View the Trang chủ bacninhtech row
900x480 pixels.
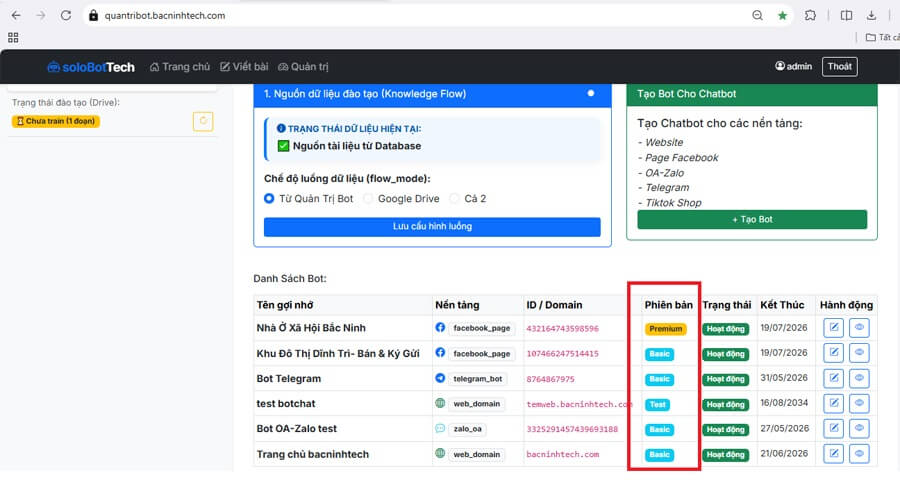[x=859, y=454]
